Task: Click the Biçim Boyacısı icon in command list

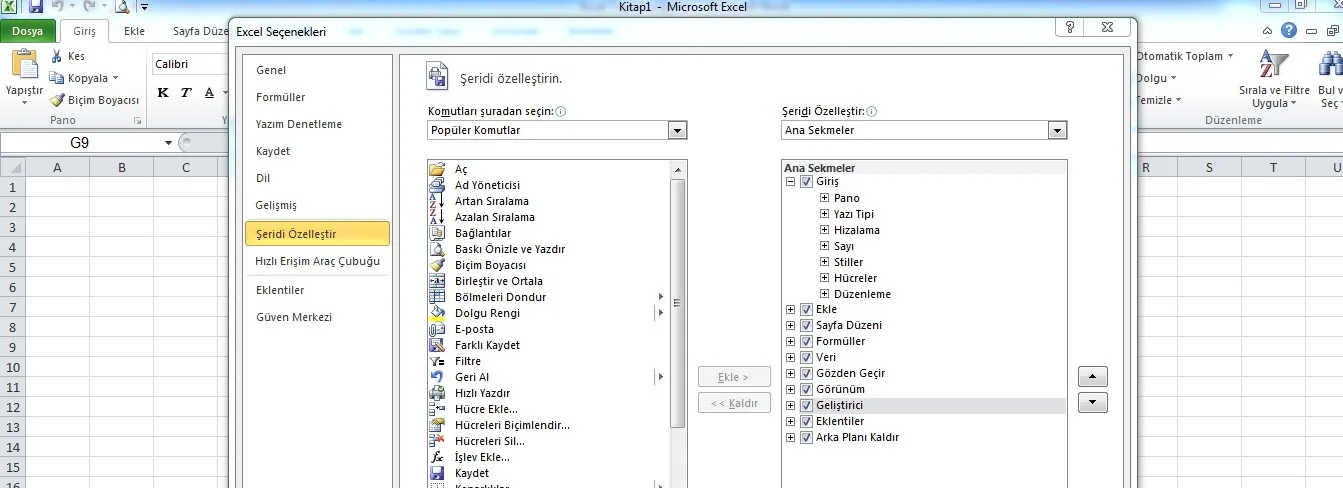Action: coord(436,265)
